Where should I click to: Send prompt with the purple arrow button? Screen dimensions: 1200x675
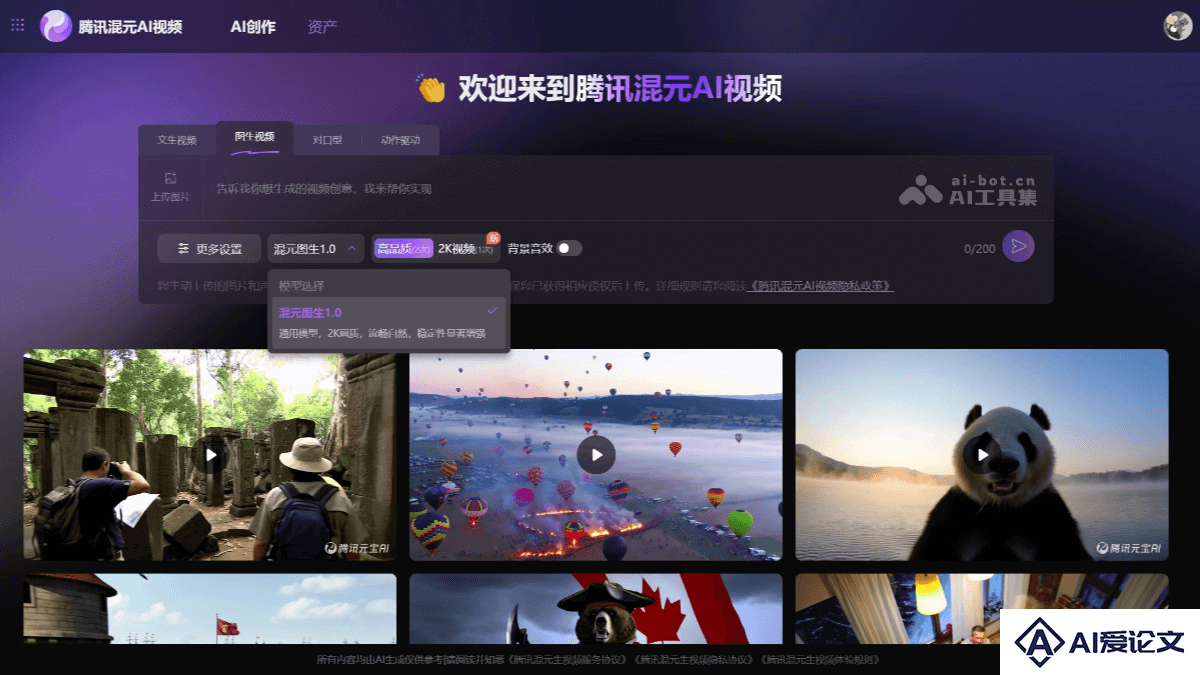pos(1018,247)
